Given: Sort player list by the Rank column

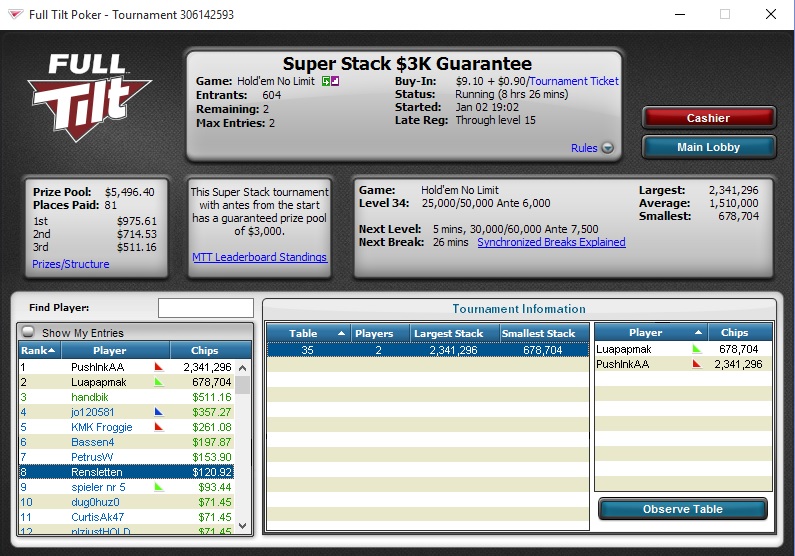Looking at the screenshot, I should (x=40, y=350).
